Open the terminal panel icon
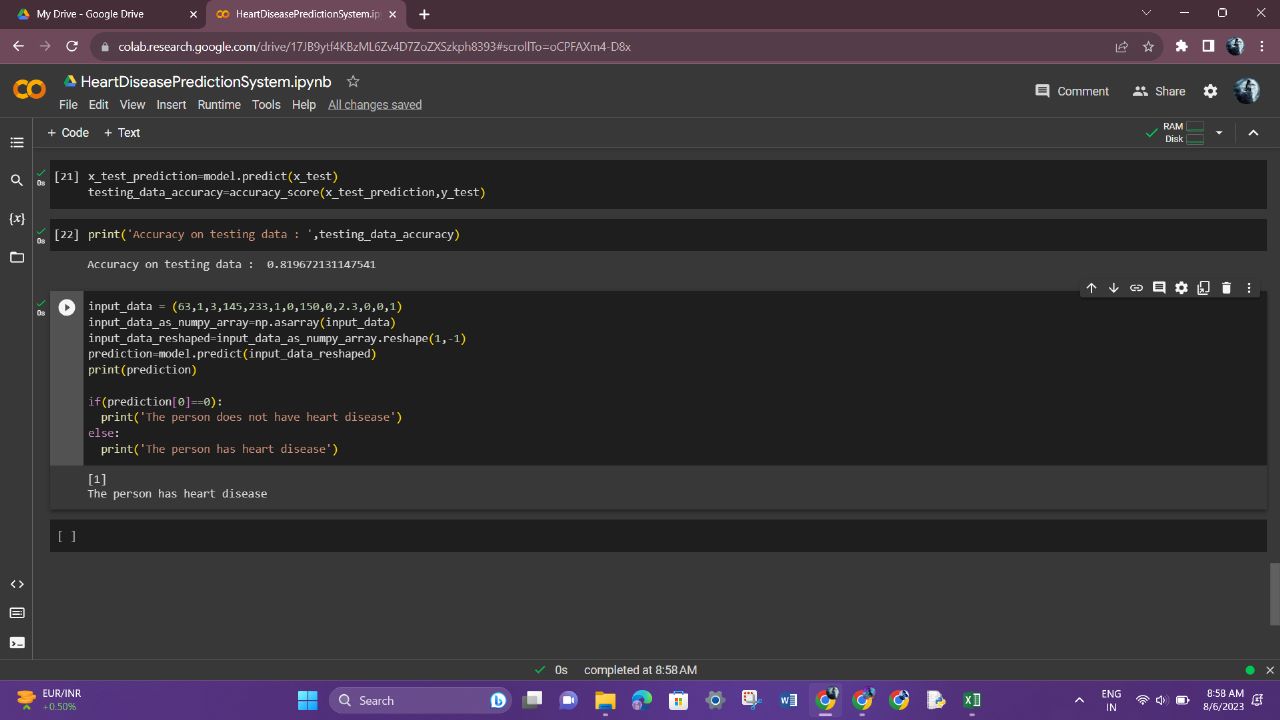Image resolution: width=1280 pixels, height=720 pixels. pos(17,642)
